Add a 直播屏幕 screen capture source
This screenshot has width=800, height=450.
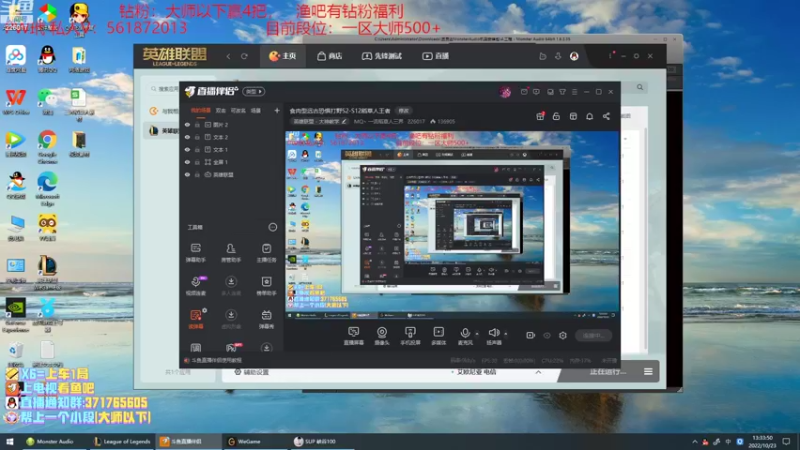[353, 336]
